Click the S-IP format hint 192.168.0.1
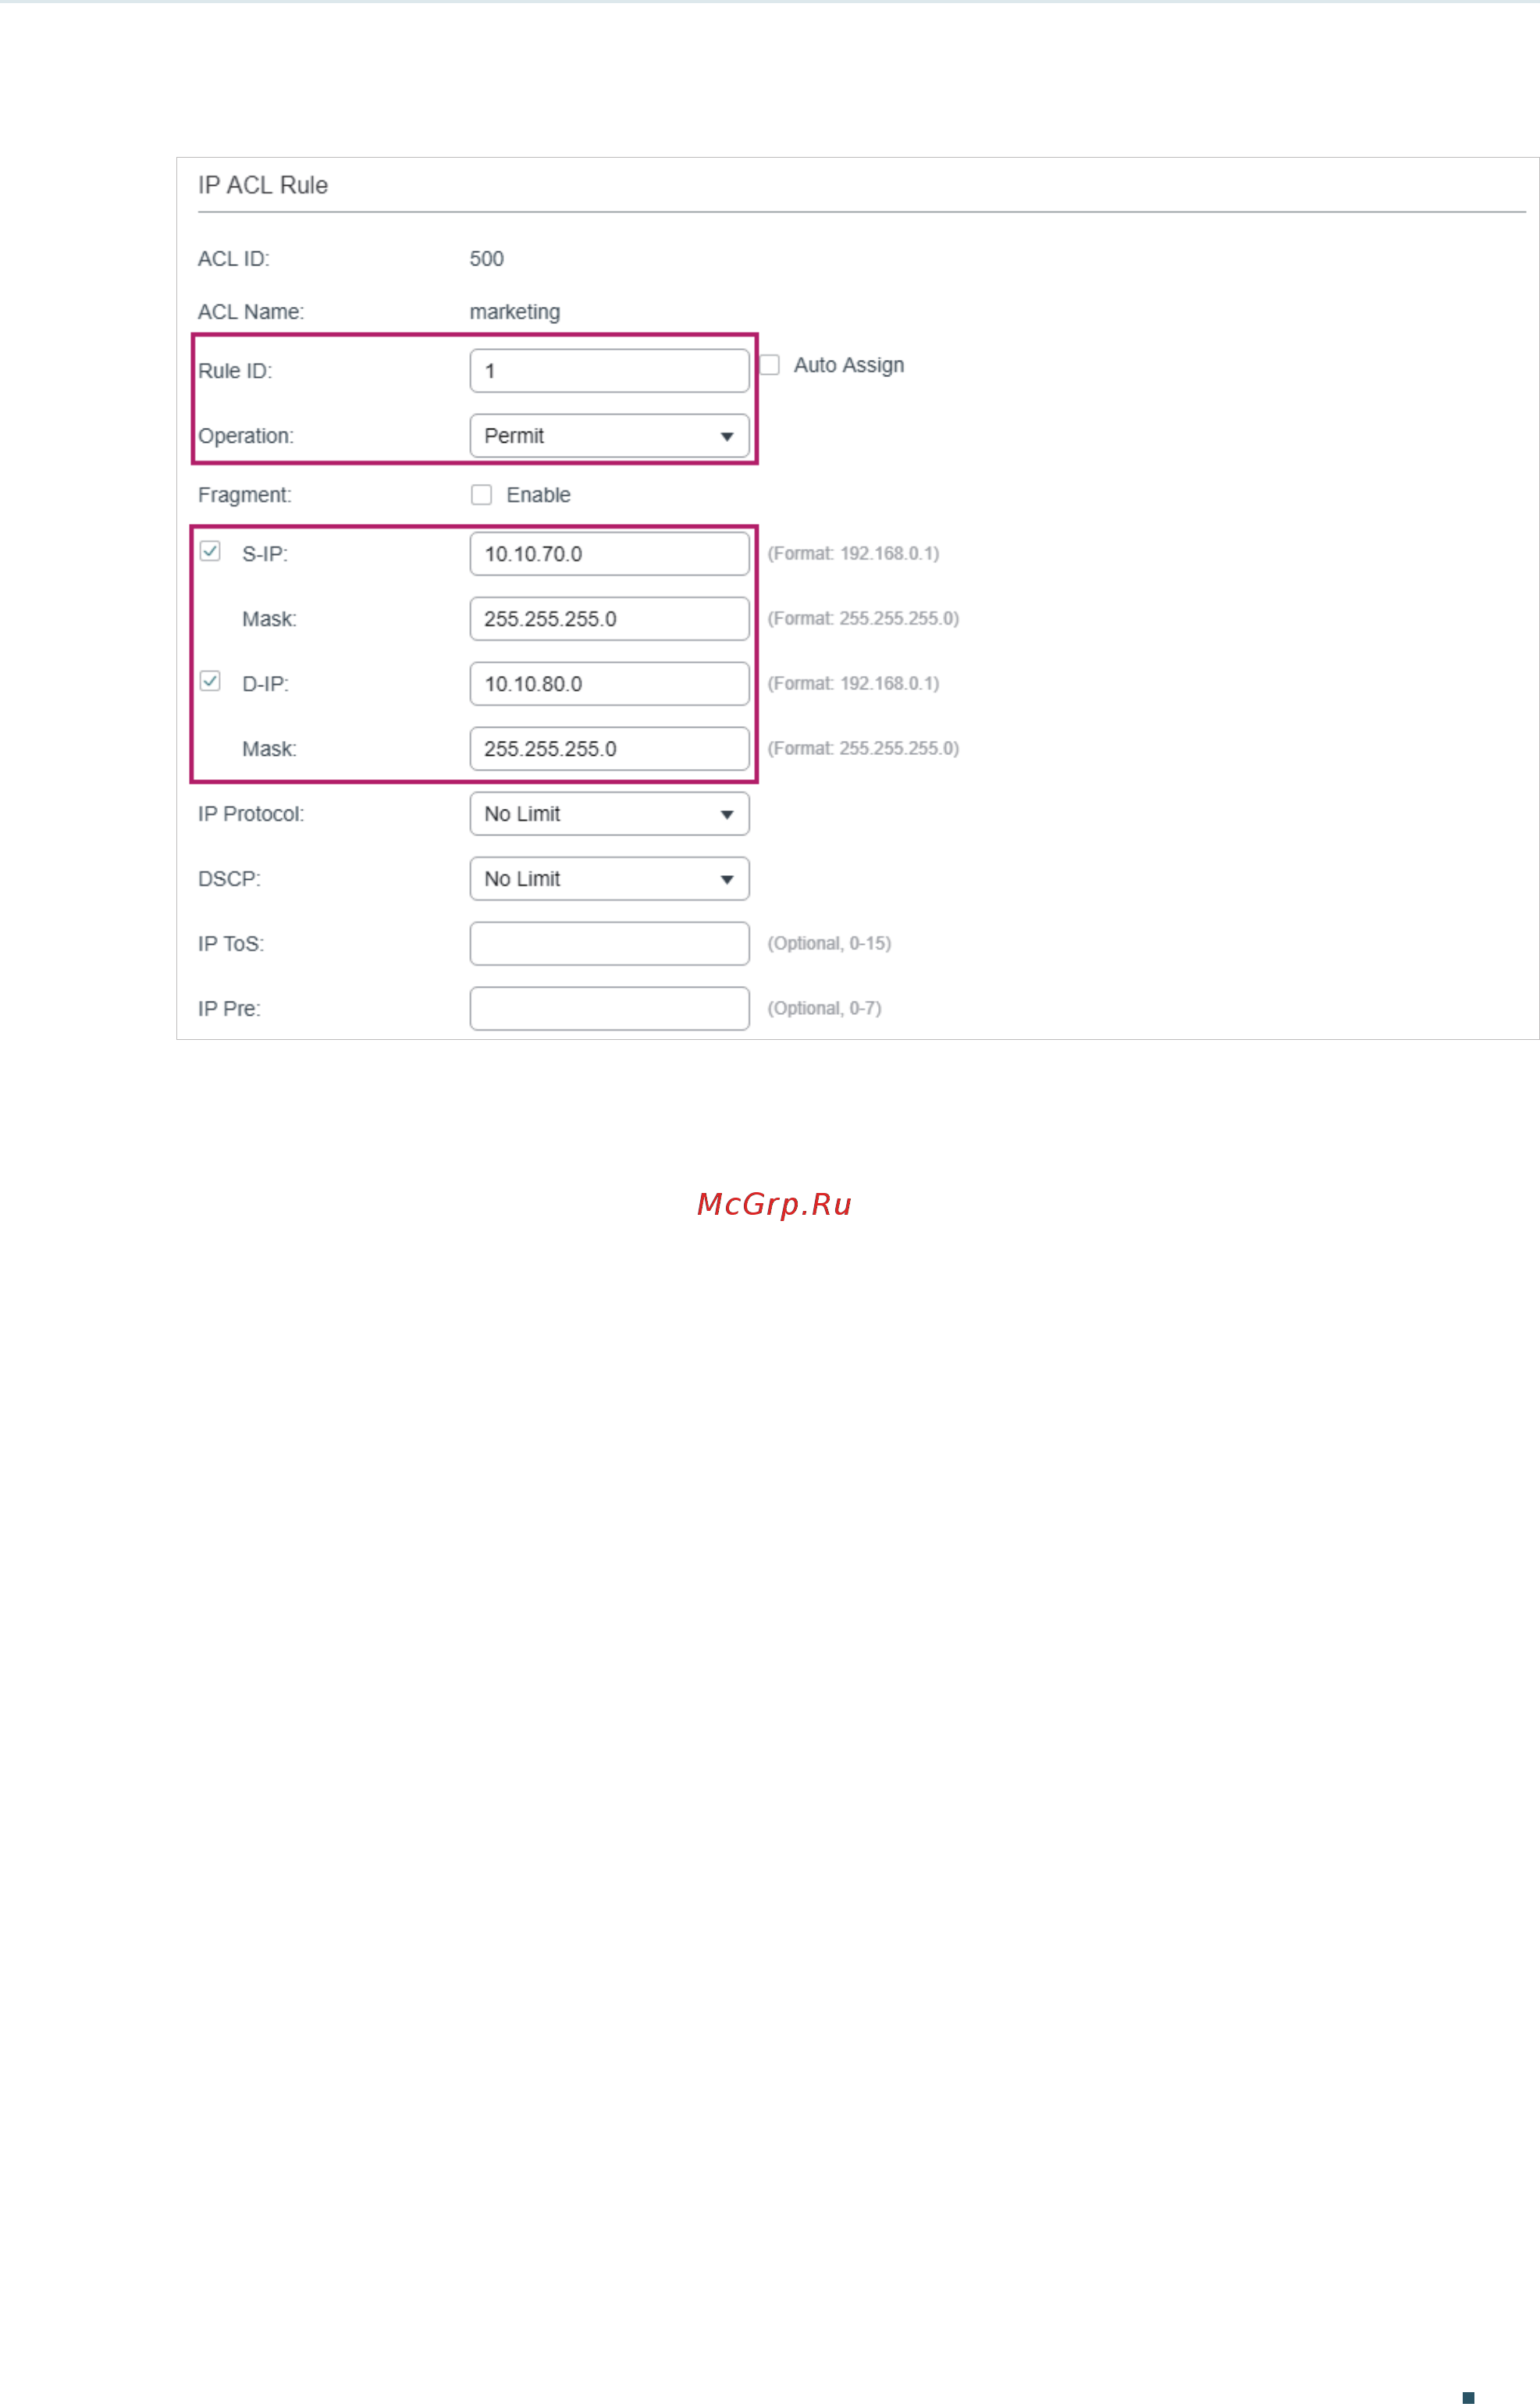 853,554
